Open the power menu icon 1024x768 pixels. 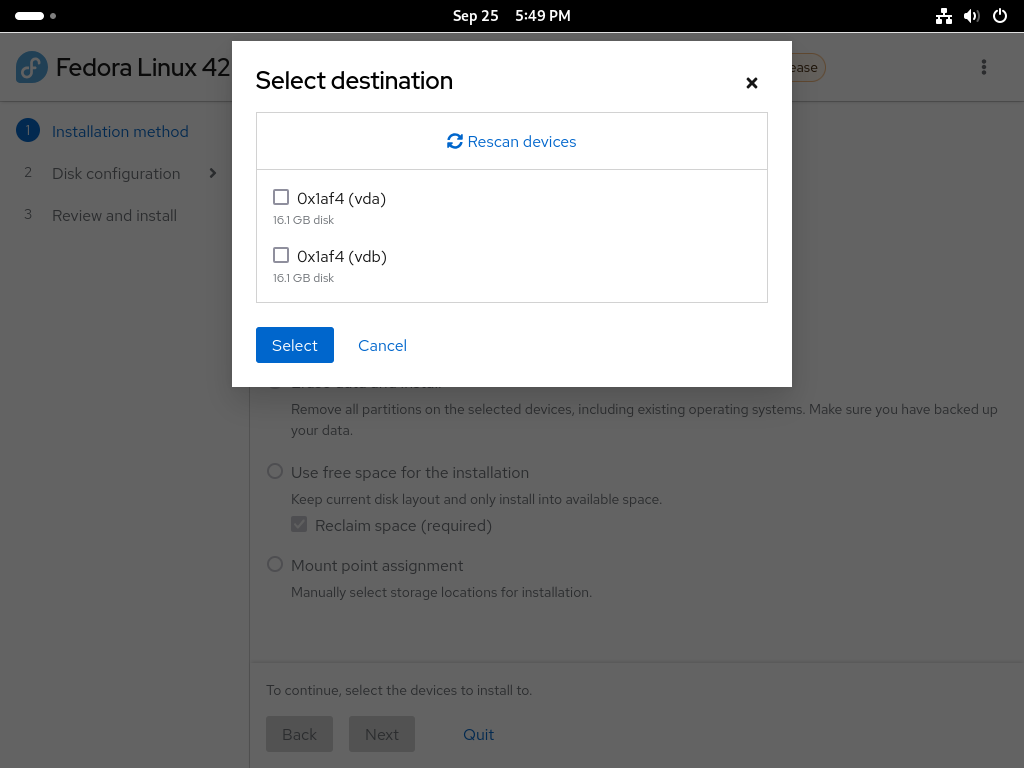click(1000, 16)
